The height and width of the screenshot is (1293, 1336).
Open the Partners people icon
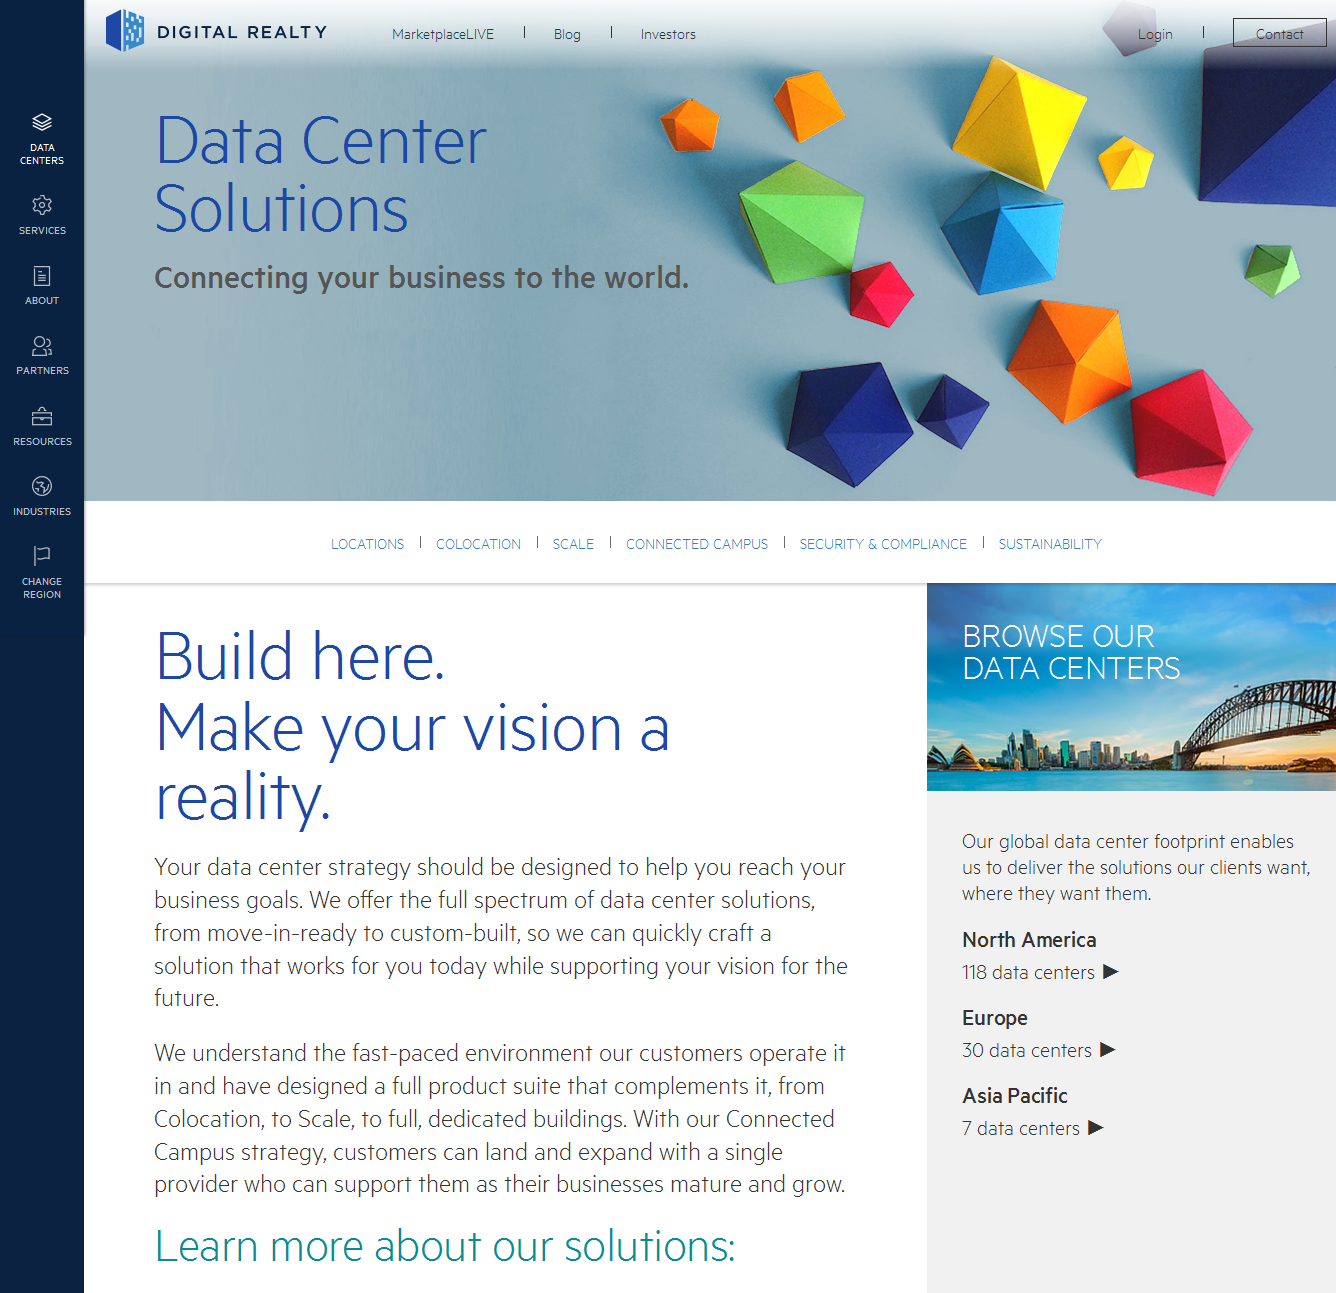coord(42,346)
